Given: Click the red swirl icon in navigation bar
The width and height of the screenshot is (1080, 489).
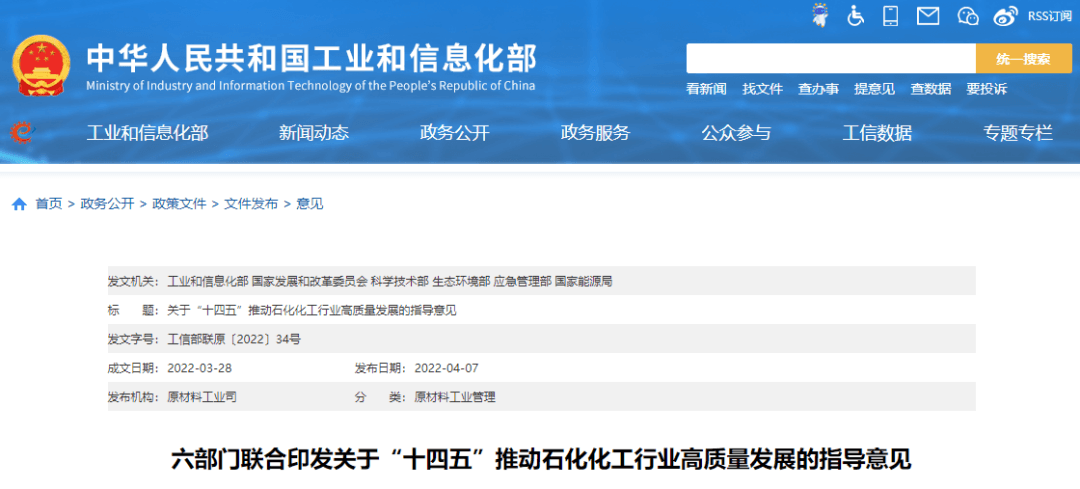Looking at the screenshot, I should tap(22, 132).
